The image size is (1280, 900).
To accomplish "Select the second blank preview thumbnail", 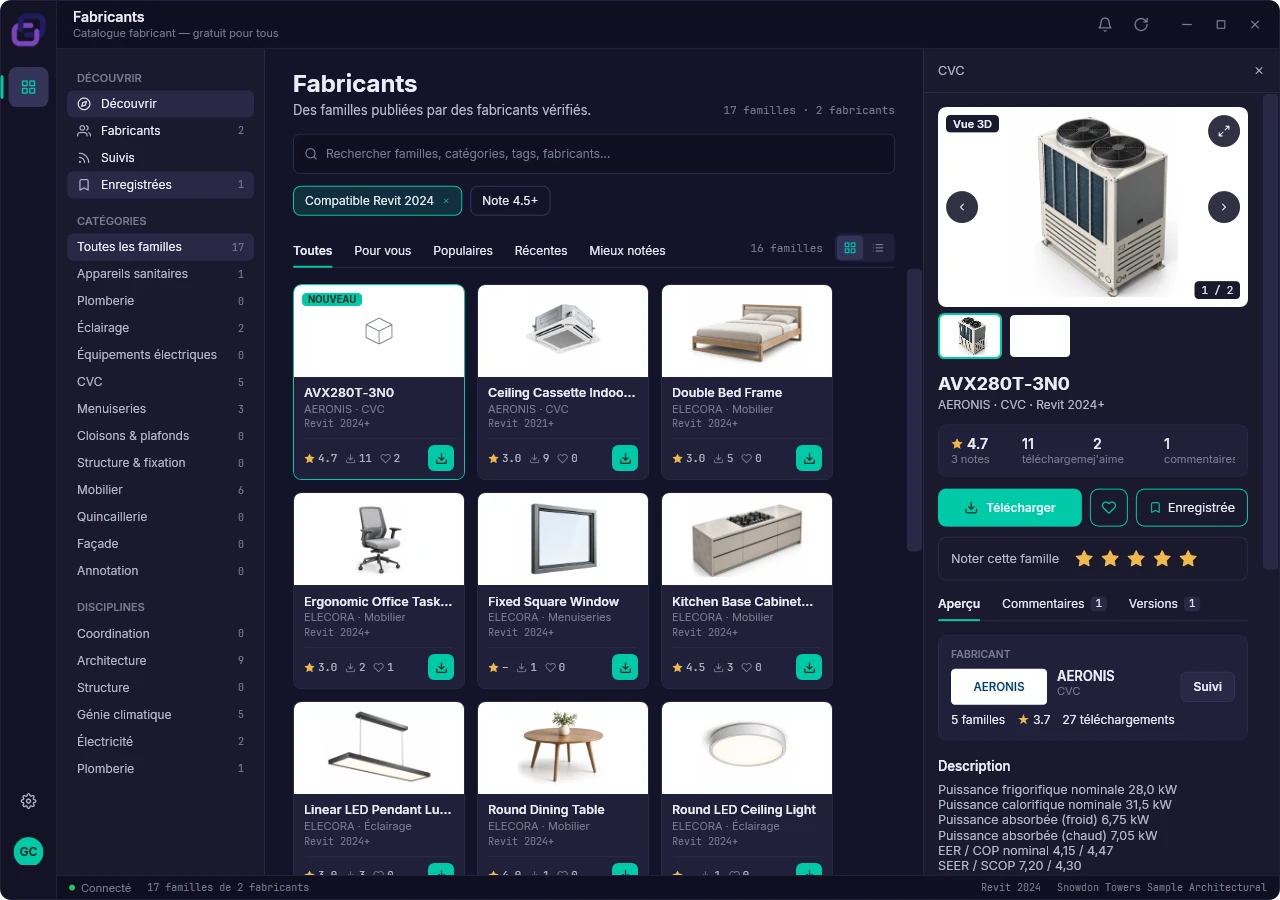I will tap(1040, 336).
